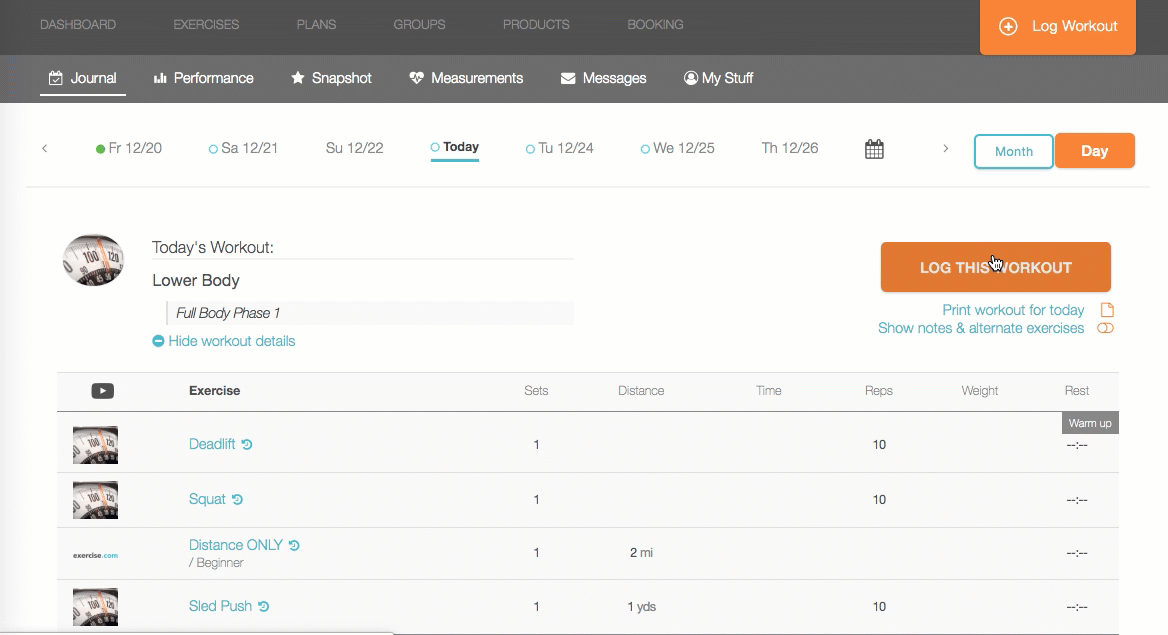Image resolution: width=1168 pixels, height=635 pixels.
Task: Select the Tu 12/24 date
Action: (559, 148)
